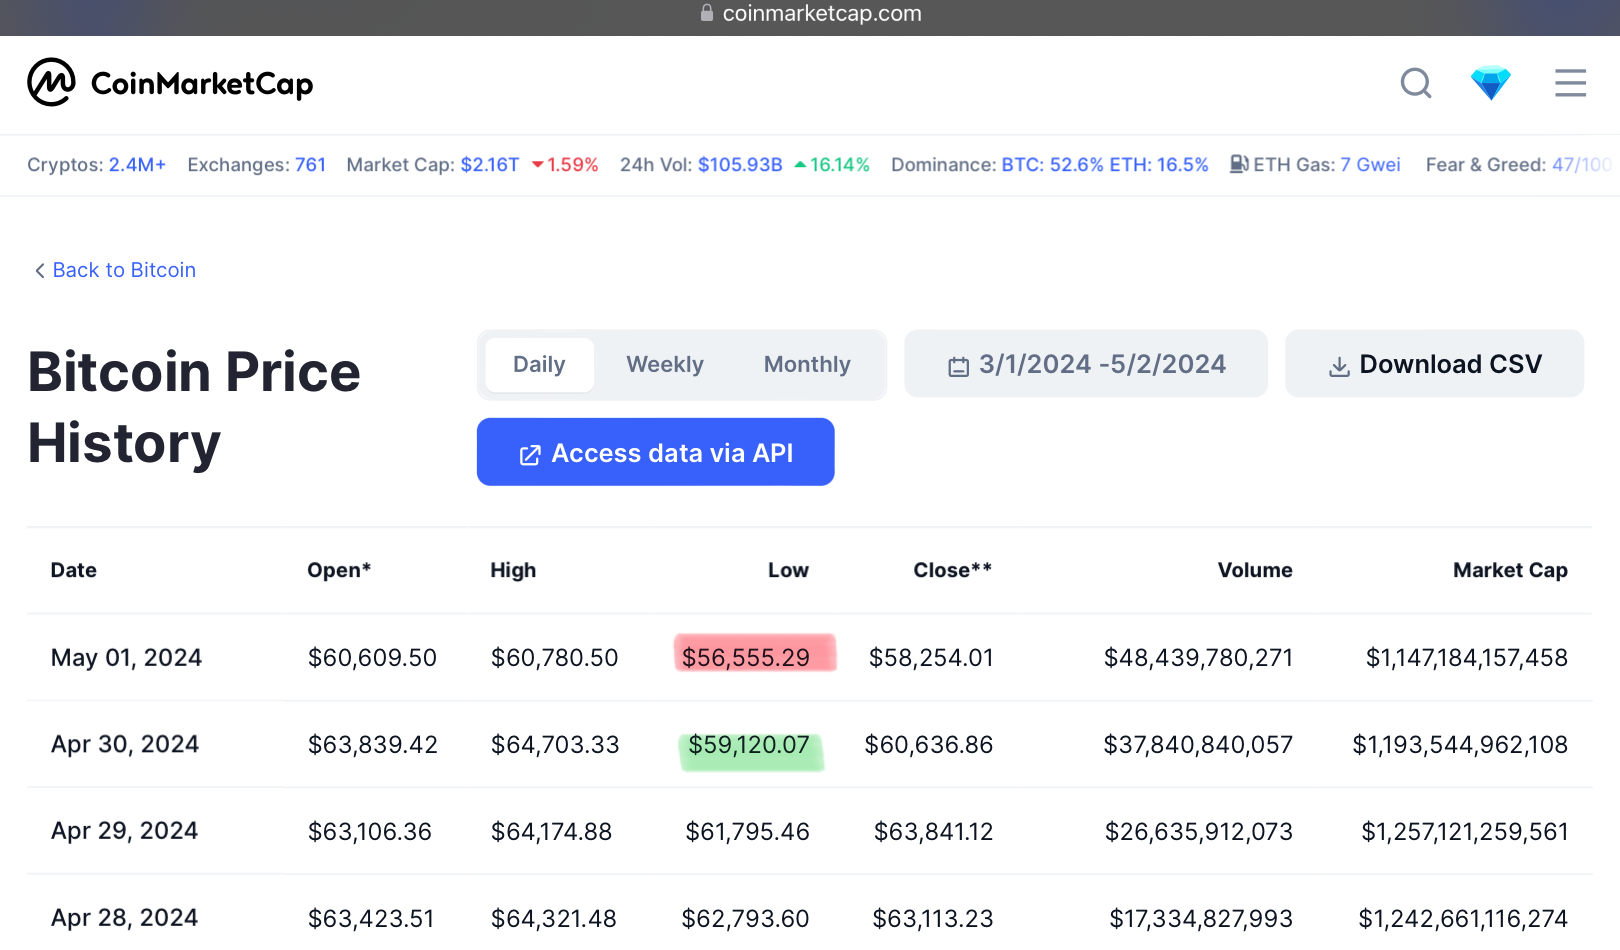Go Back to Bitcoin link
1620x950 pixels.
pos(124,270)
